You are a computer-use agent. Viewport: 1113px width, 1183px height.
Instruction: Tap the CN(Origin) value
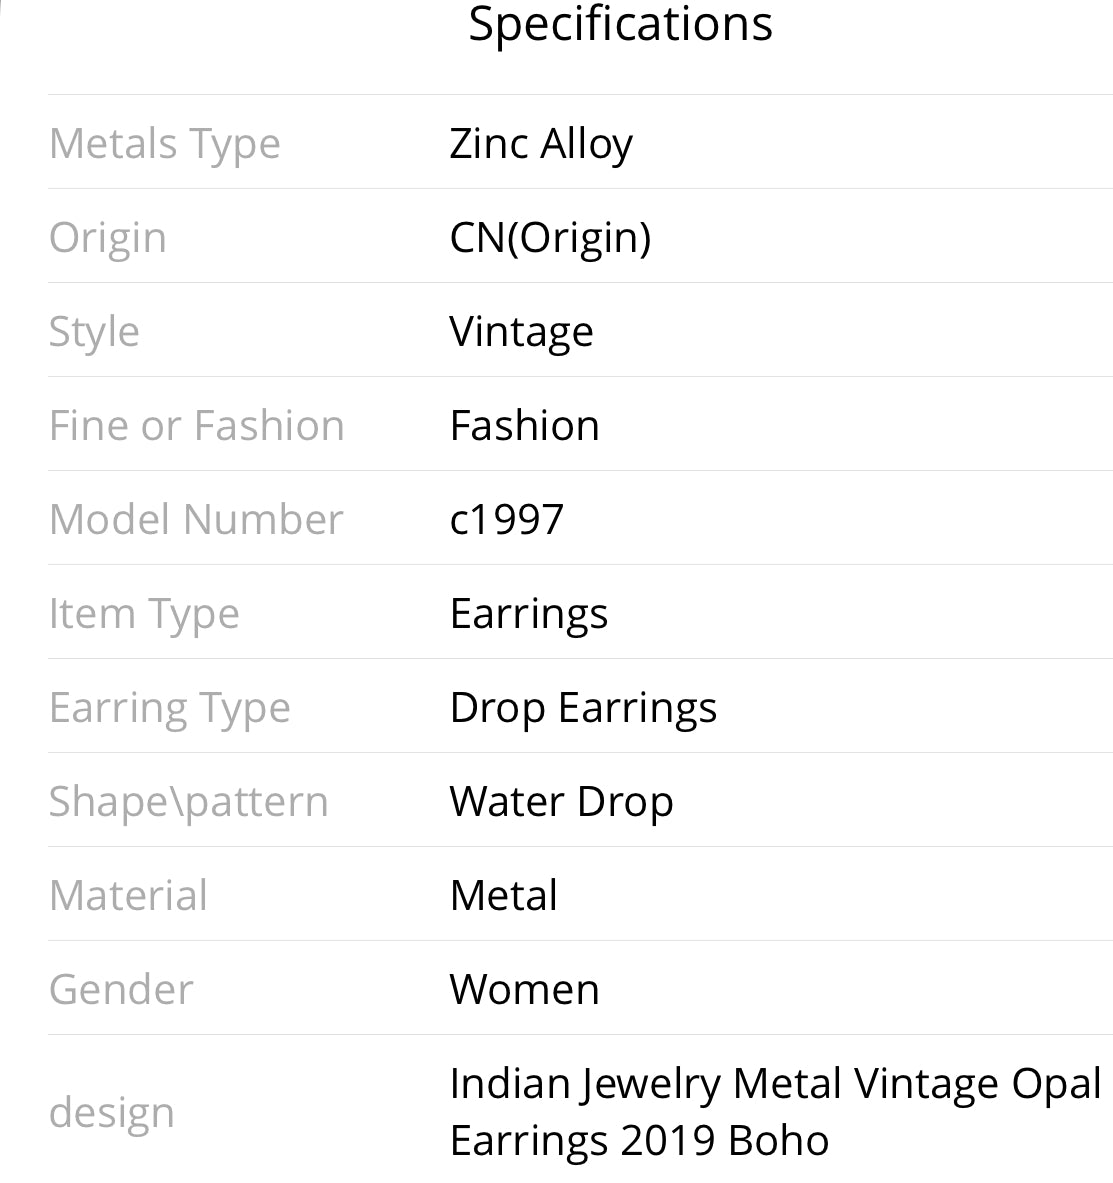[550, 238]
